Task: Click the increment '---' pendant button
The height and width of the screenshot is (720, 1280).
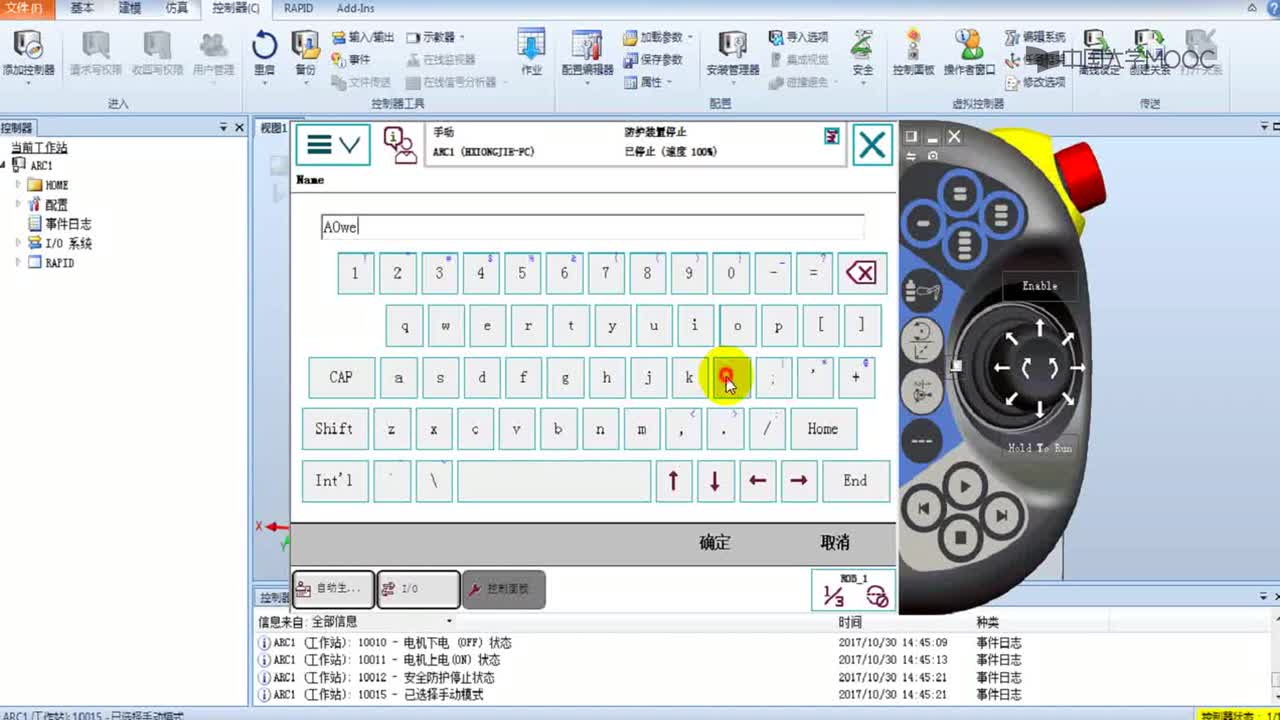Action: point(921,441)
